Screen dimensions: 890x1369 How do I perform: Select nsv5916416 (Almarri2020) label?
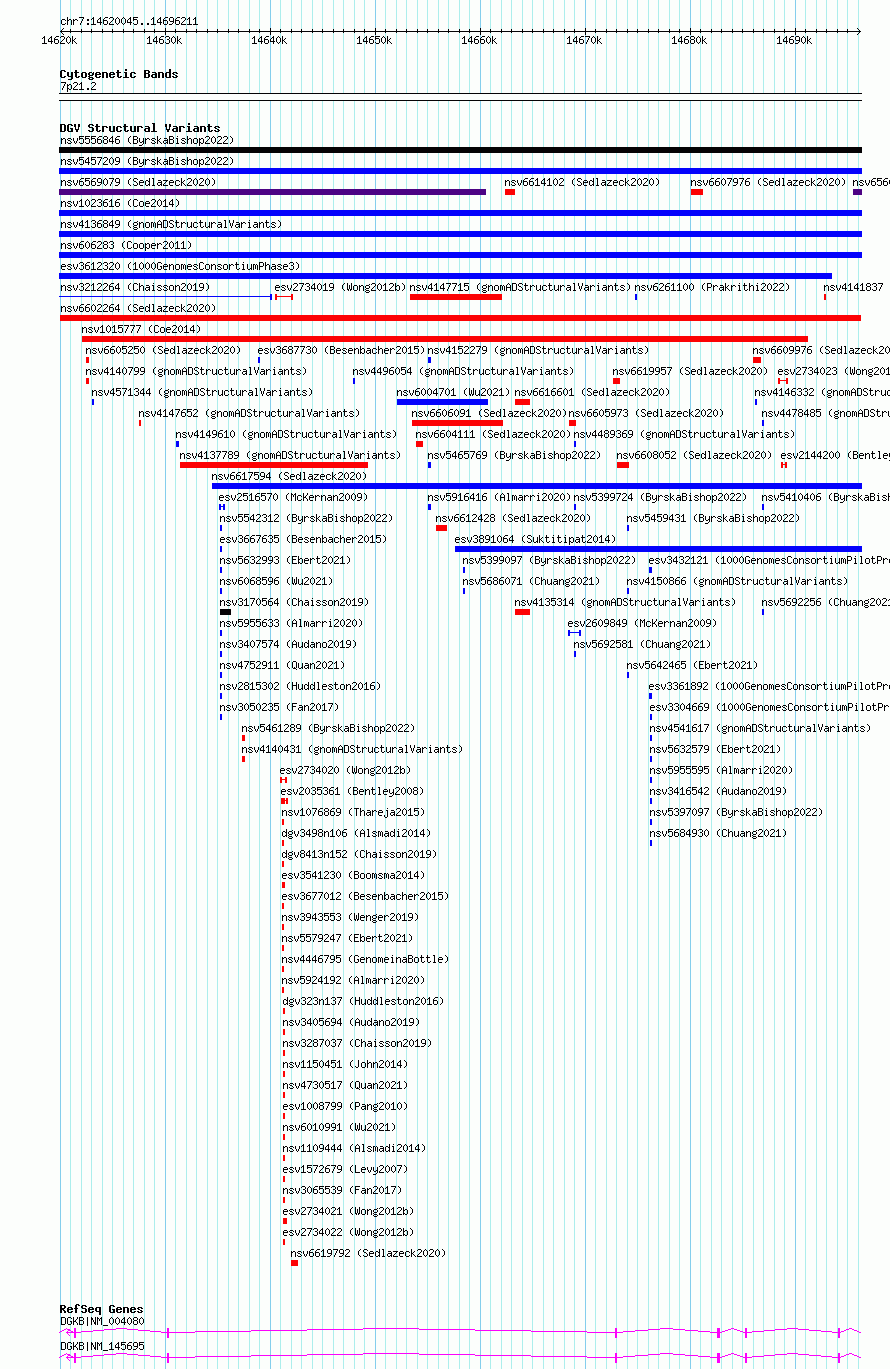click(x=500, y=497)
